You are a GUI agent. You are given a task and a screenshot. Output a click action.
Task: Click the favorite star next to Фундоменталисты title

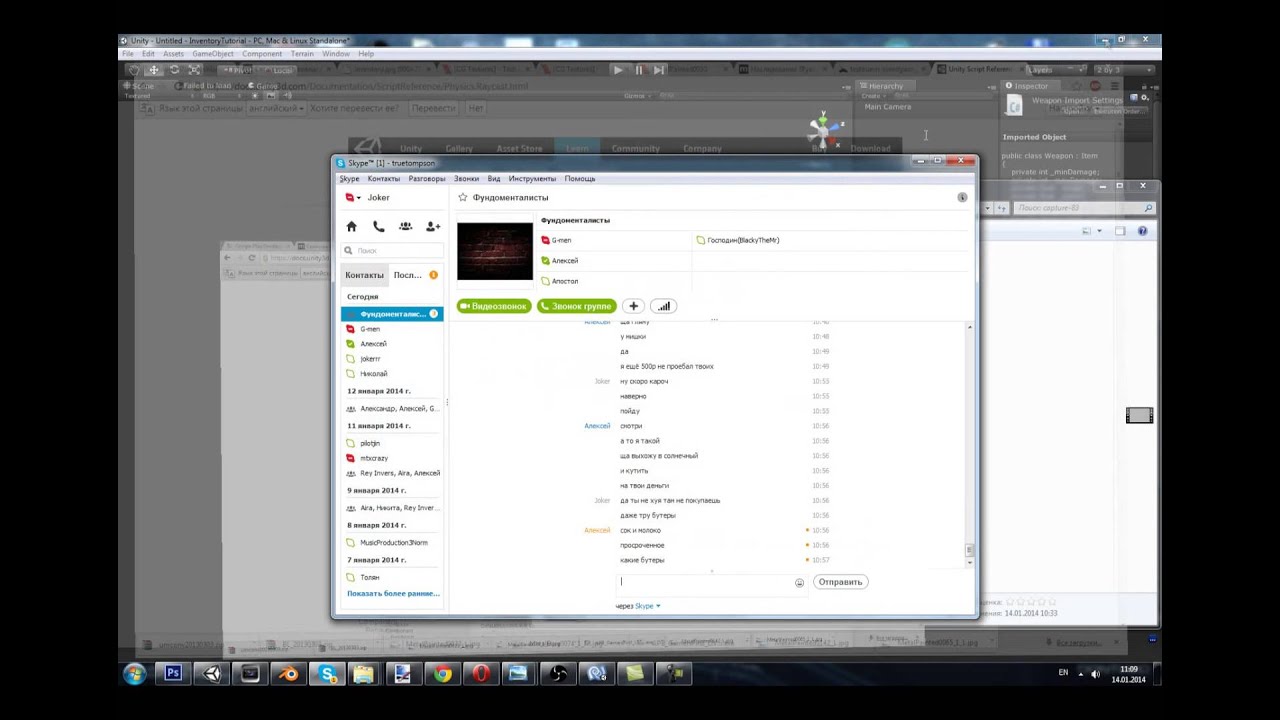463,198
